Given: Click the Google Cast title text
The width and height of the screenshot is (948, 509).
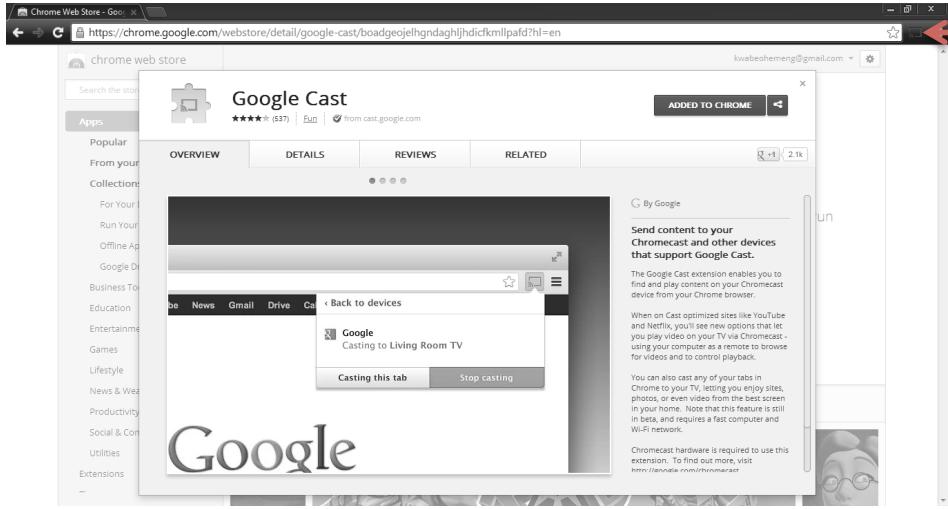Looking at the screenshot, I should tap(289, 98).
